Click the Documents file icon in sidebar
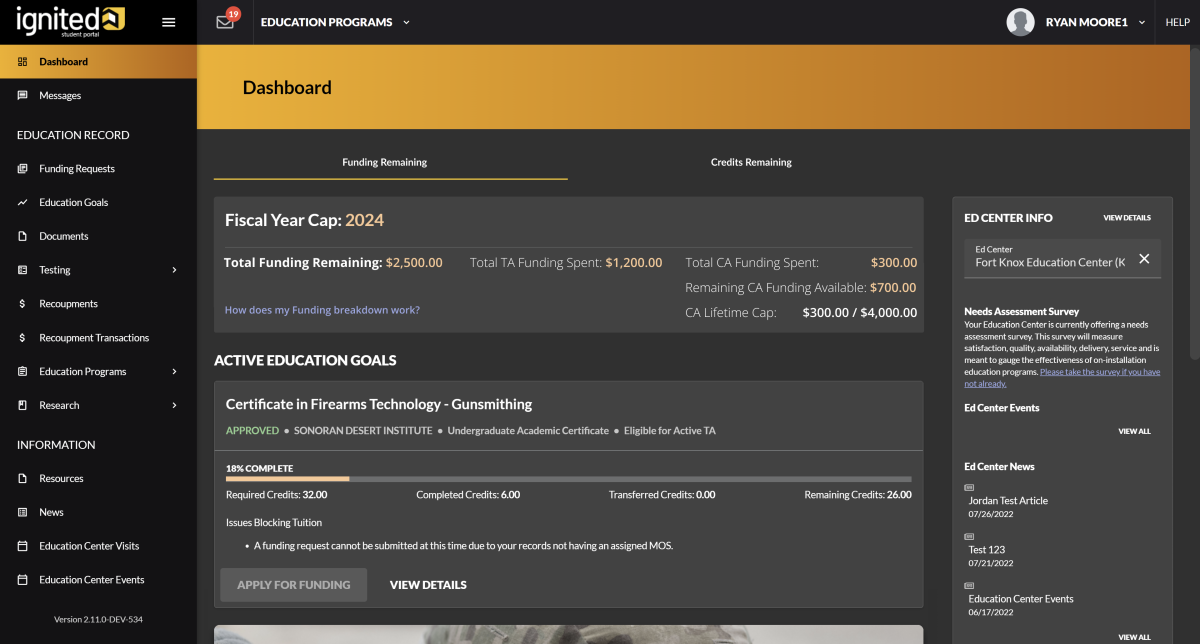The image size is (1200, 644). point(22,237)
